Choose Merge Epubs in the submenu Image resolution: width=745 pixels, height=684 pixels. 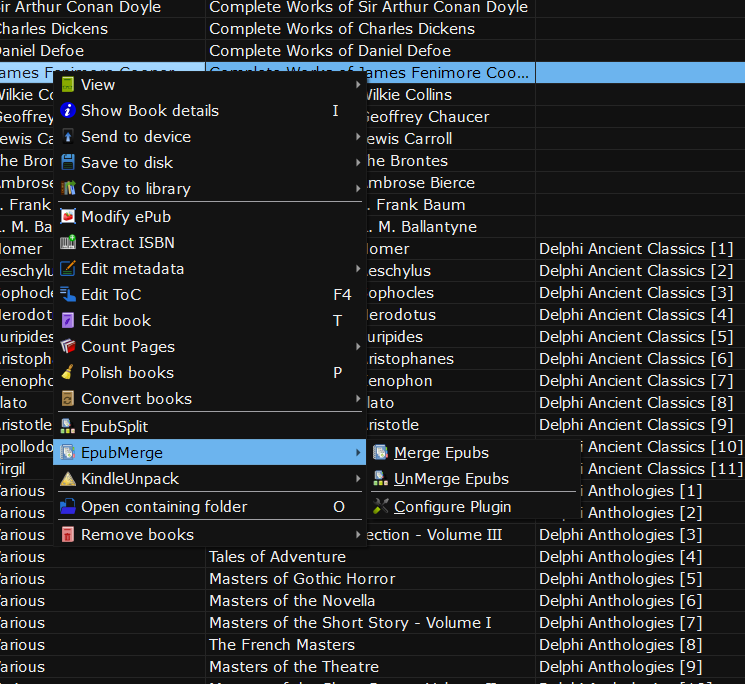coord(474,453)
